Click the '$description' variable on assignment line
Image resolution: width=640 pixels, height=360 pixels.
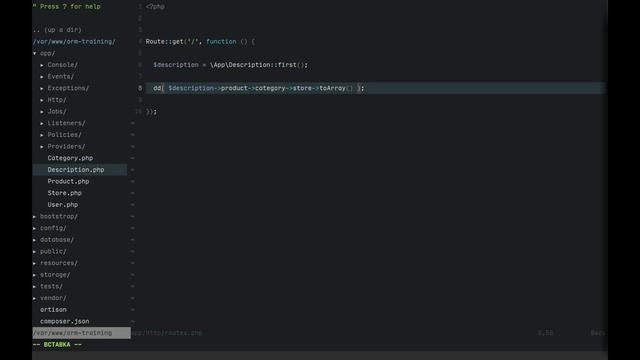point(176,65)
